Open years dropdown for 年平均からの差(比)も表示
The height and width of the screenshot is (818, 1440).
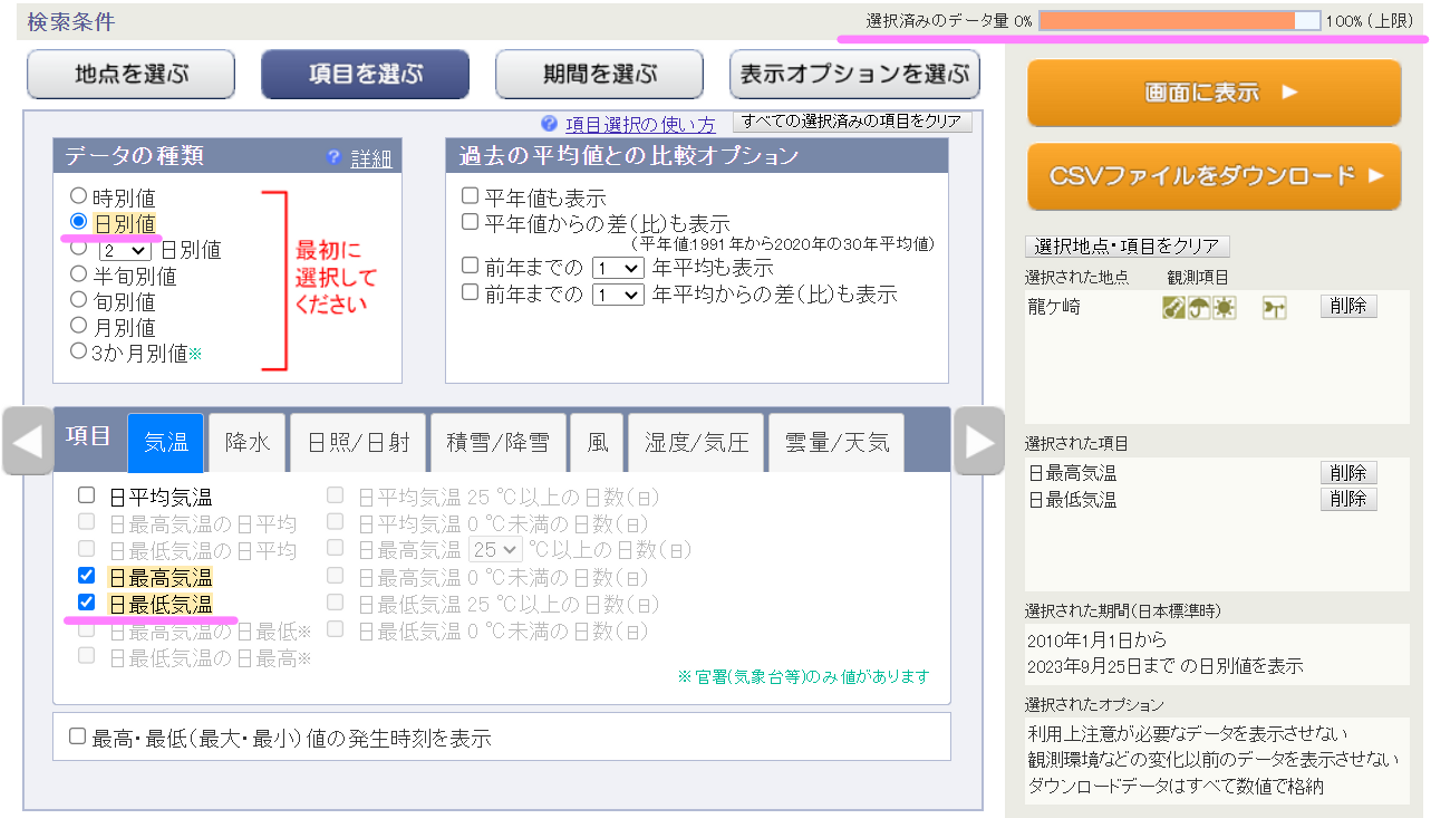[617, 295]
